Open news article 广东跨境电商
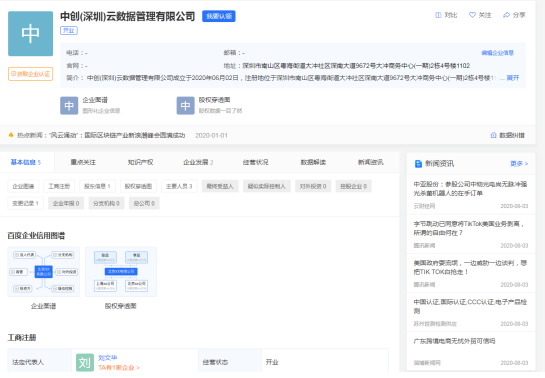The width and height of the screenshot is (545, 378). [454, 341]
